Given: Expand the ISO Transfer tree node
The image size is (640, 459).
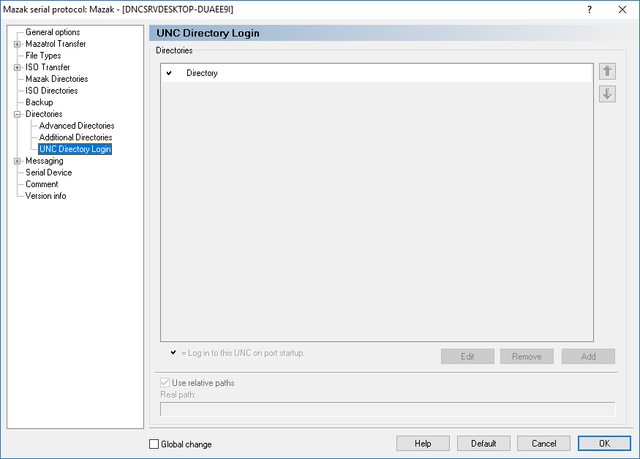Looking at the screenshot, I should (17, 68).
